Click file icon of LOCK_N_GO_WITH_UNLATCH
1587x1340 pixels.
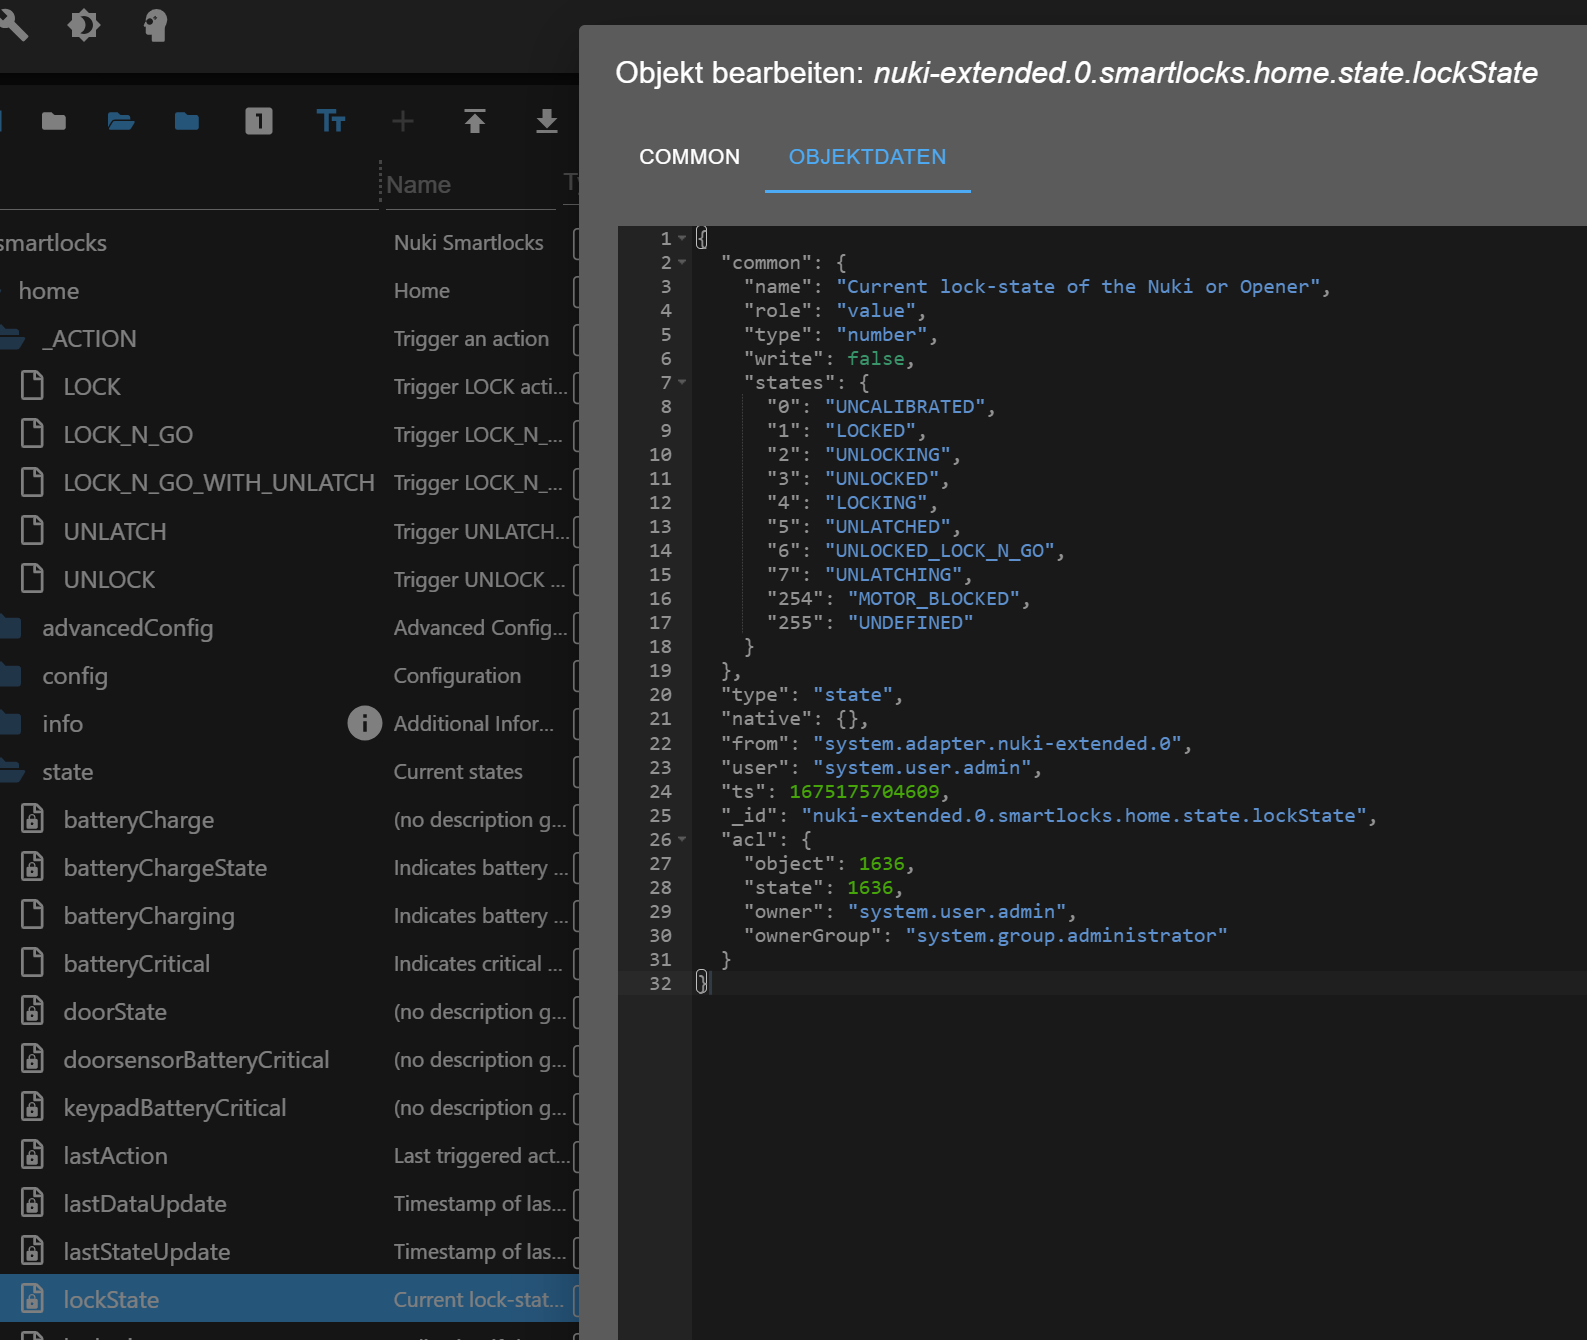32,482
